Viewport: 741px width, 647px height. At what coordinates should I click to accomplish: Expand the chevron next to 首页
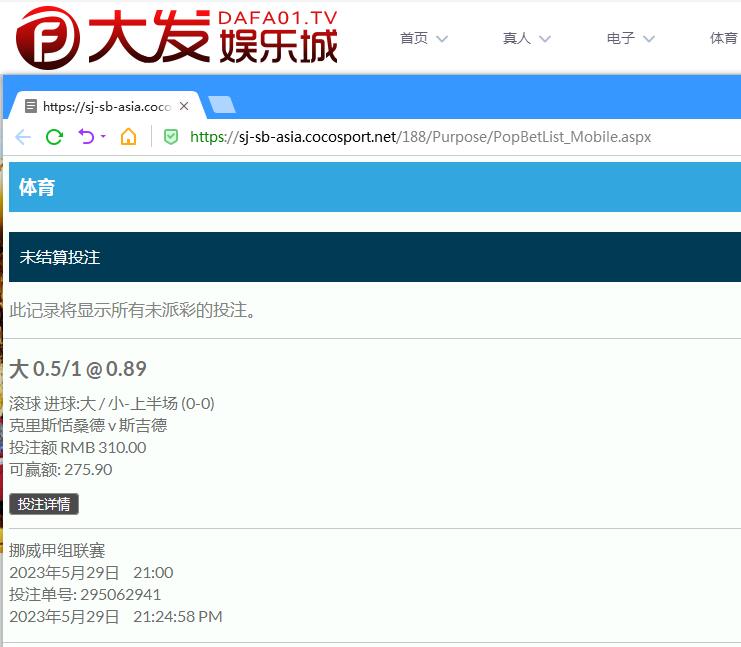click(x=442, y=39)
